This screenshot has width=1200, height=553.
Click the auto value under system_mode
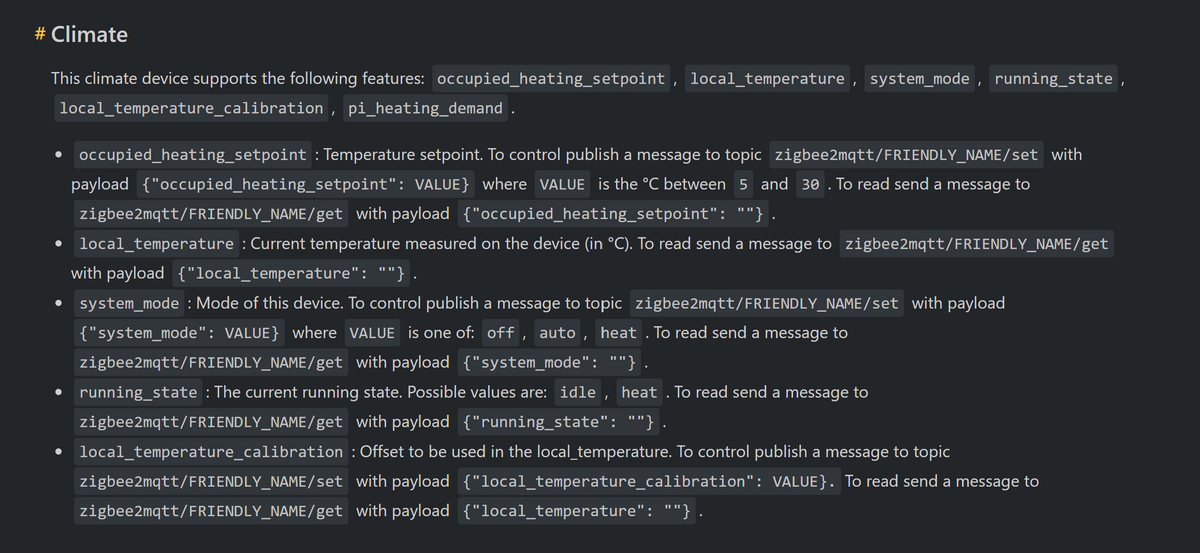click(557, 333)
